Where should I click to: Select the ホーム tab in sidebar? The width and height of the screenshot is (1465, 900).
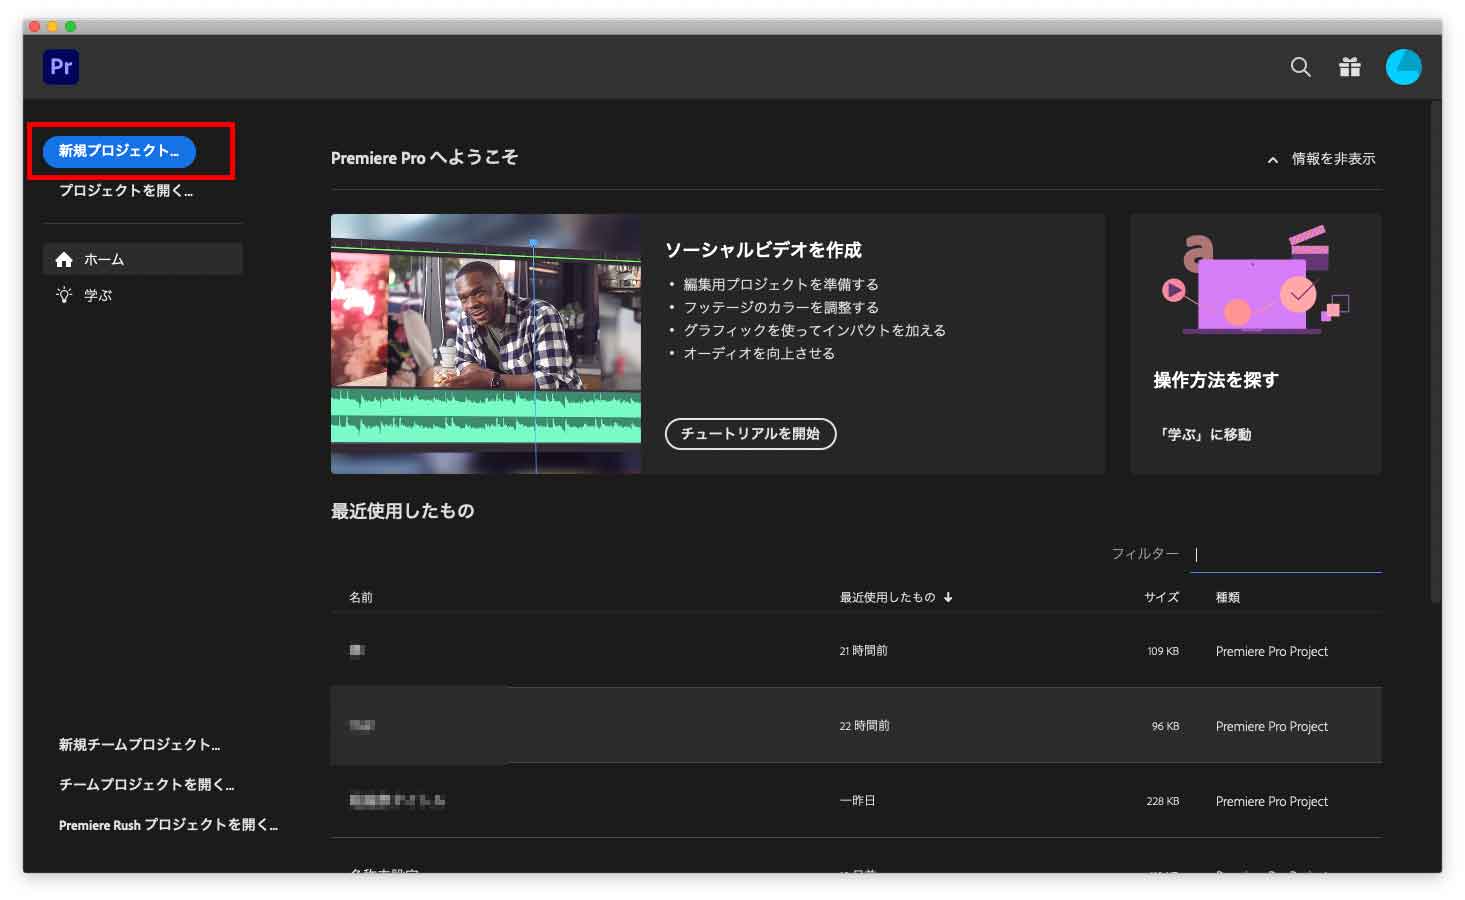[143, 259]
